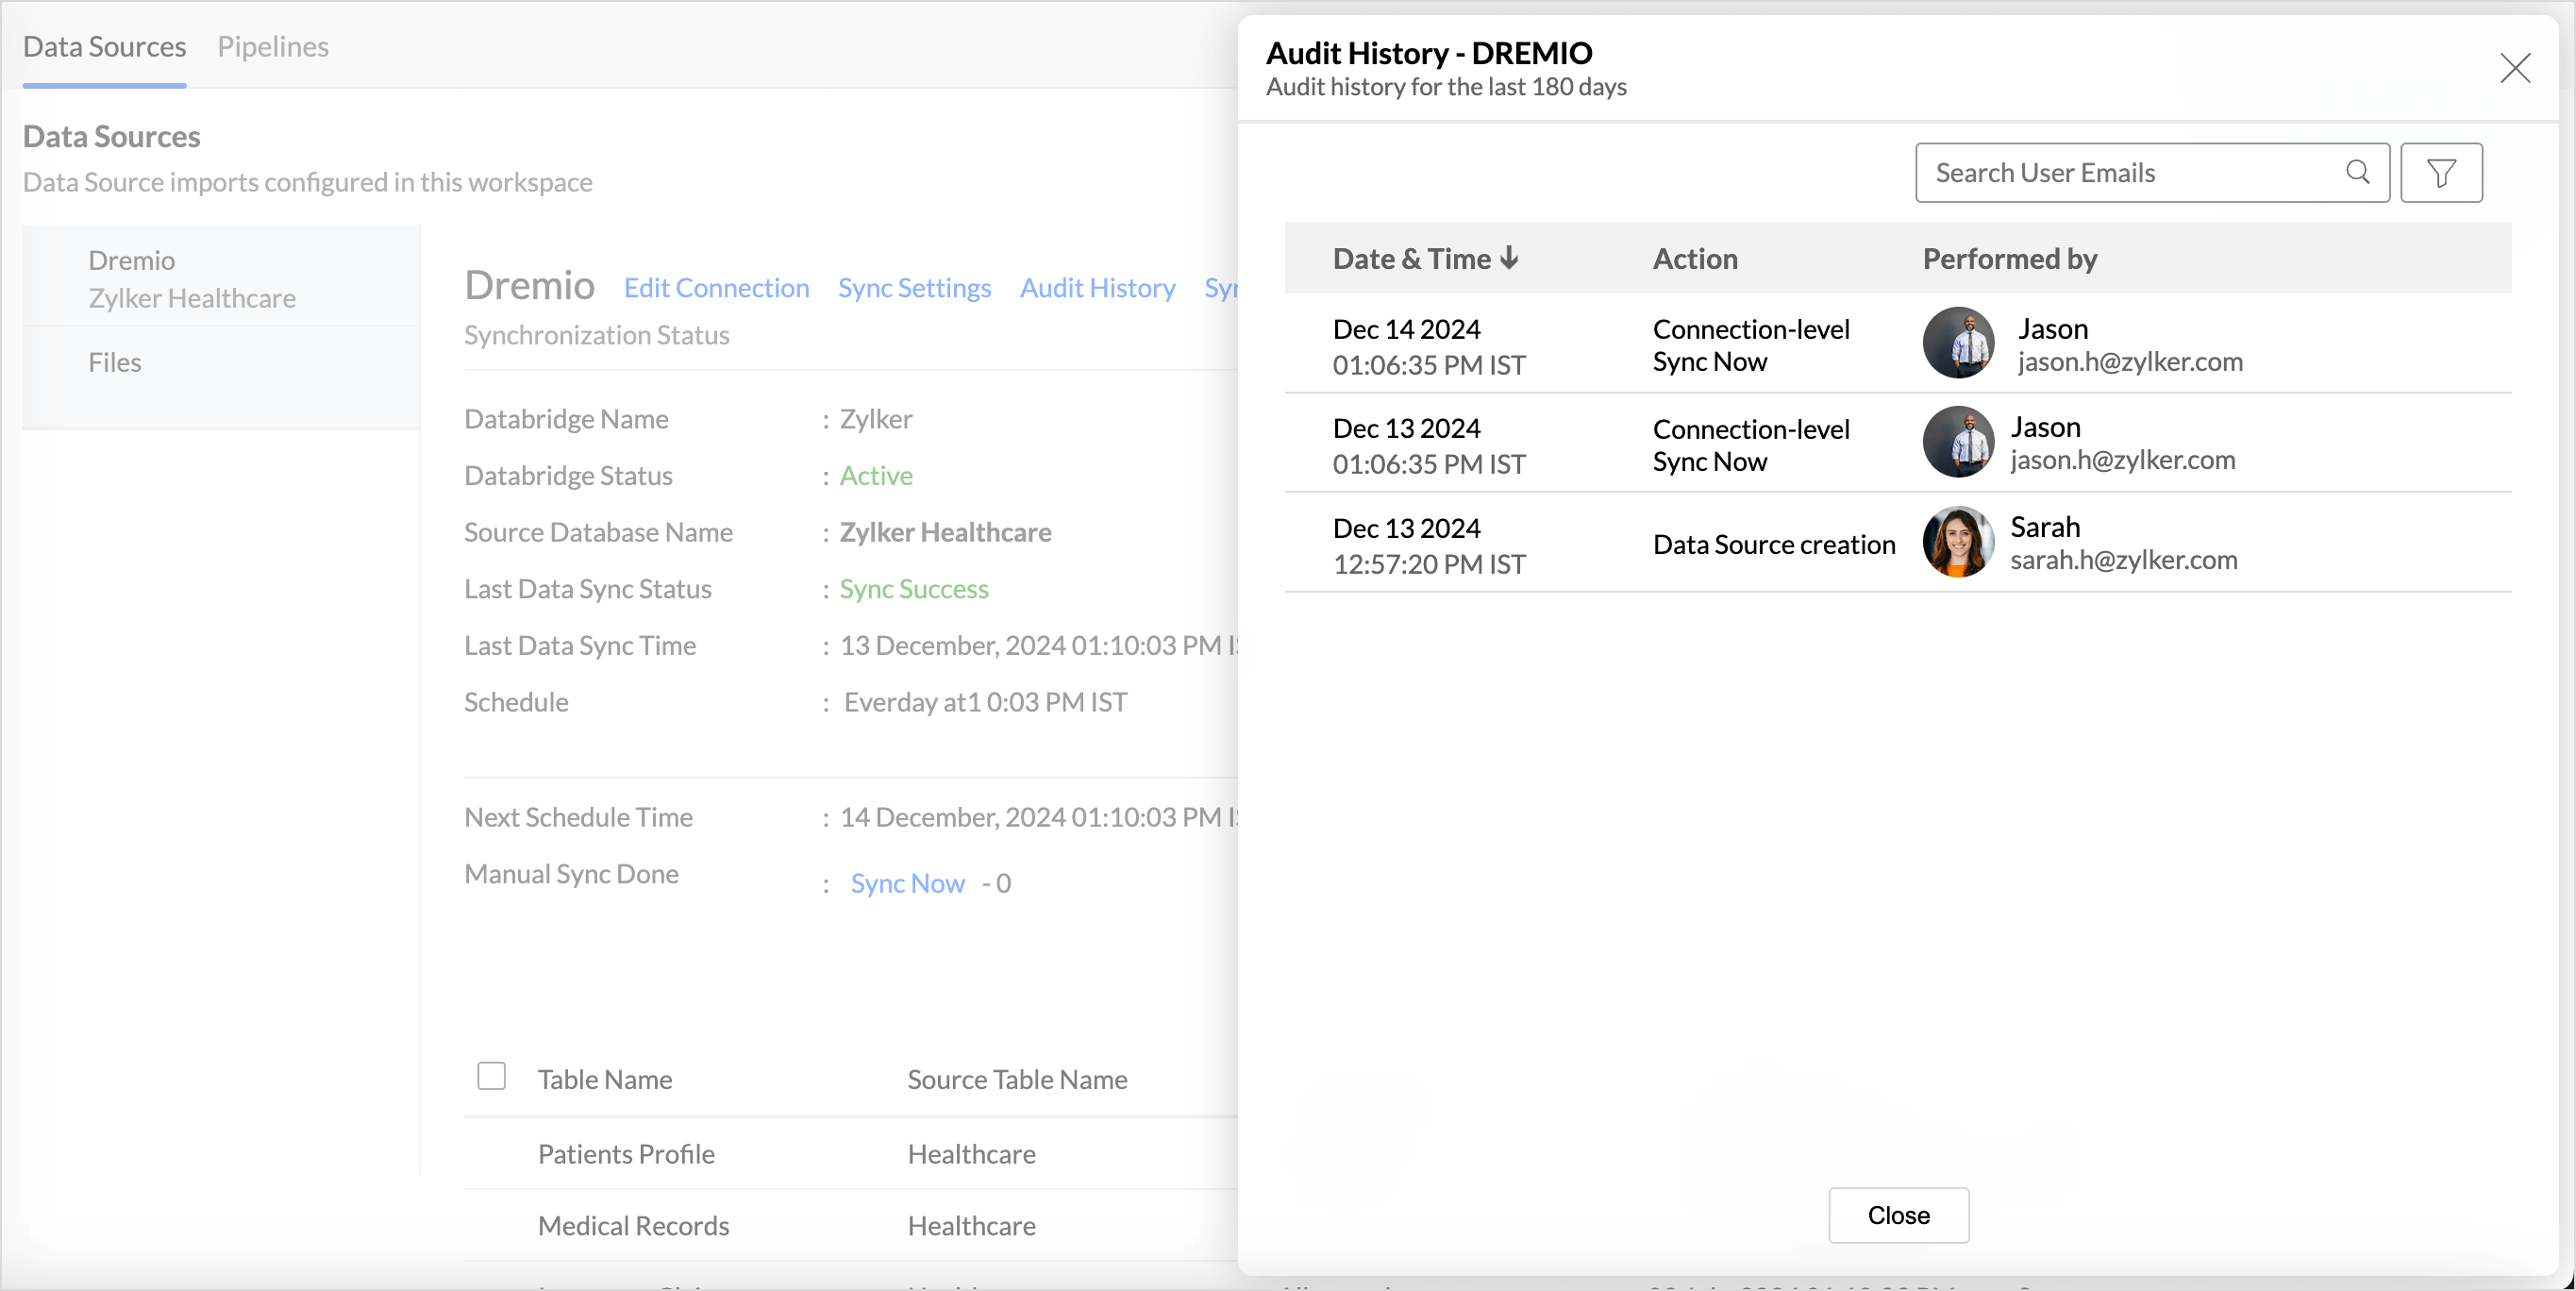Open the Data Sources tab
Image resolution: width=2576 pixels, height=1291 pixels.
click(x=104, y=46)
